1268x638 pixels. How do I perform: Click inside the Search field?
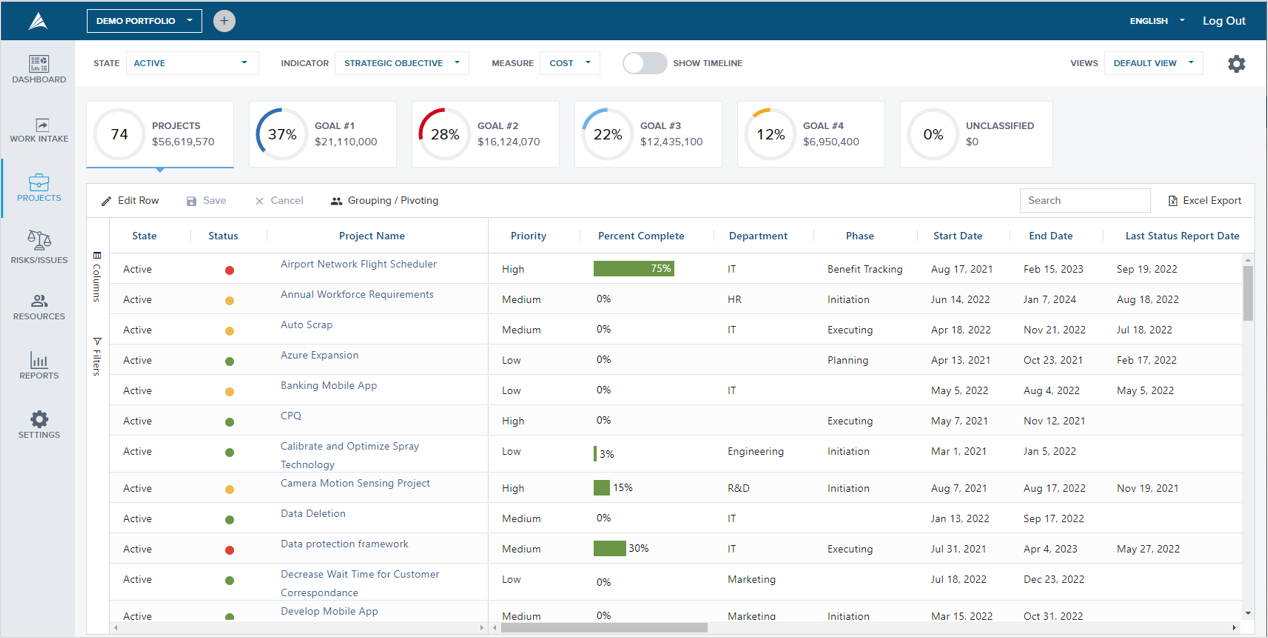(1084, 200)
